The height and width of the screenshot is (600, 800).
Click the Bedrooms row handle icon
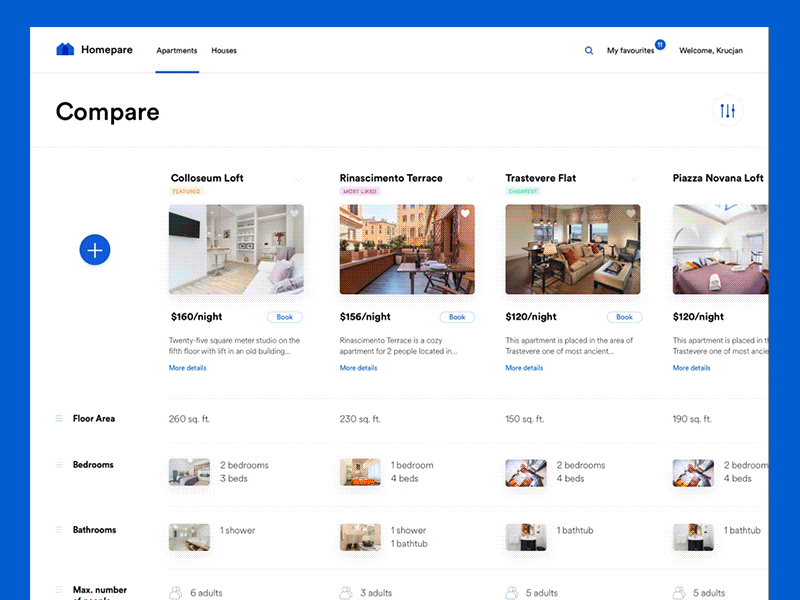[59, 465]
